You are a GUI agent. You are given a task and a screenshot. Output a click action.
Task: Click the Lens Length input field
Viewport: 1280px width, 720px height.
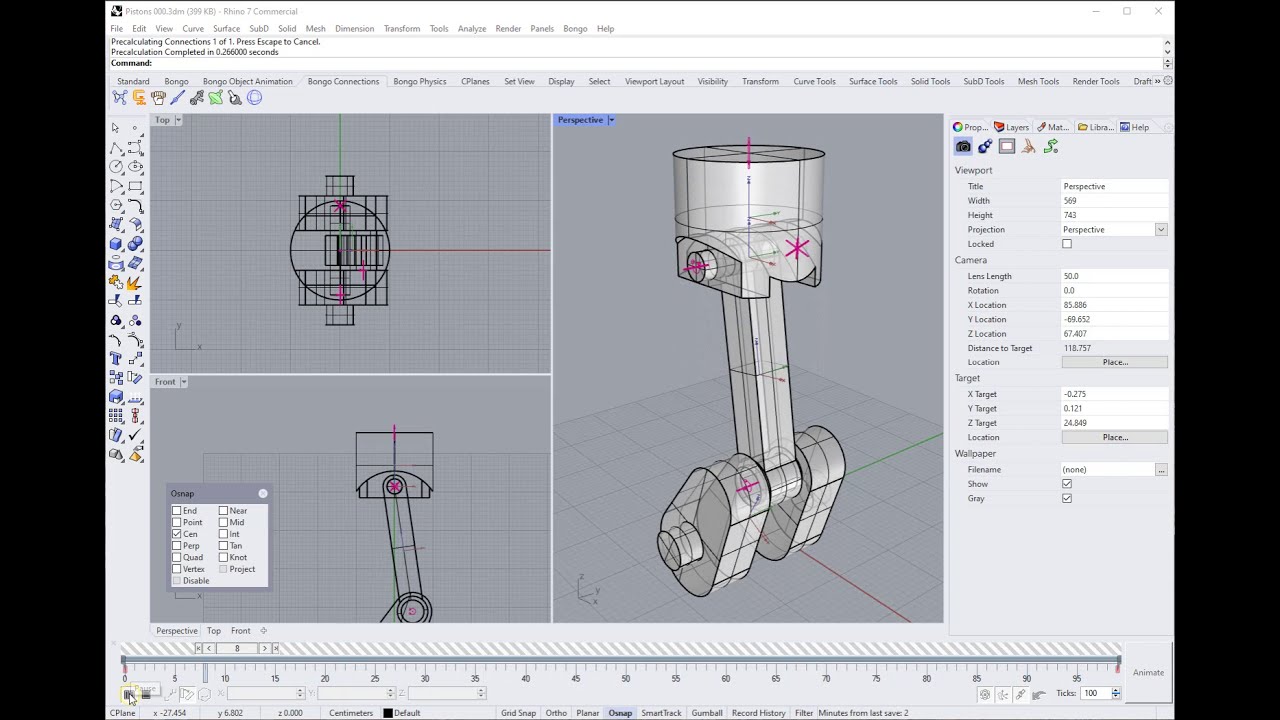1114,276
